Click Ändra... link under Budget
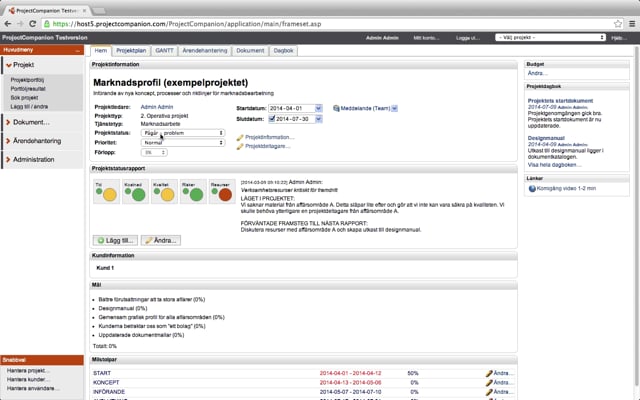The height and width of the screenshot is (400, 640). 538,73
